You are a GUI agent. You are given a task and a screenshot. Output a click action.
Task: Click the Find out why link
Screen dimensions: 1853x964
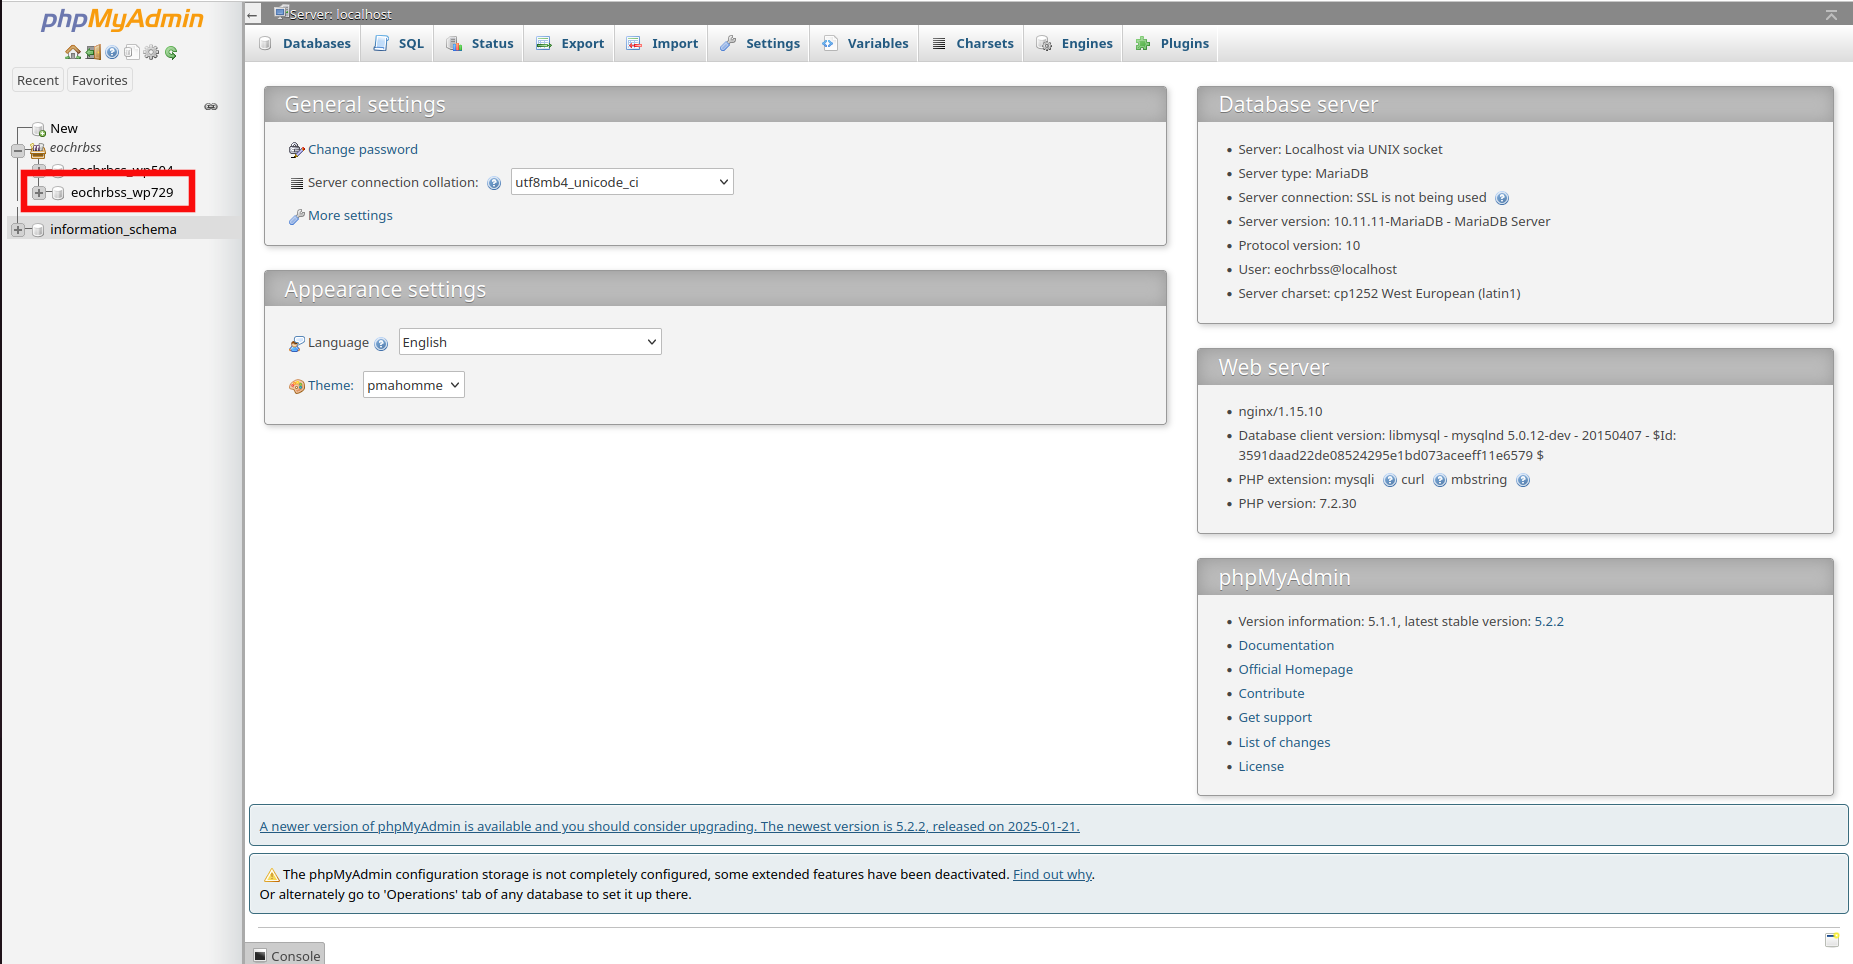1052,875
